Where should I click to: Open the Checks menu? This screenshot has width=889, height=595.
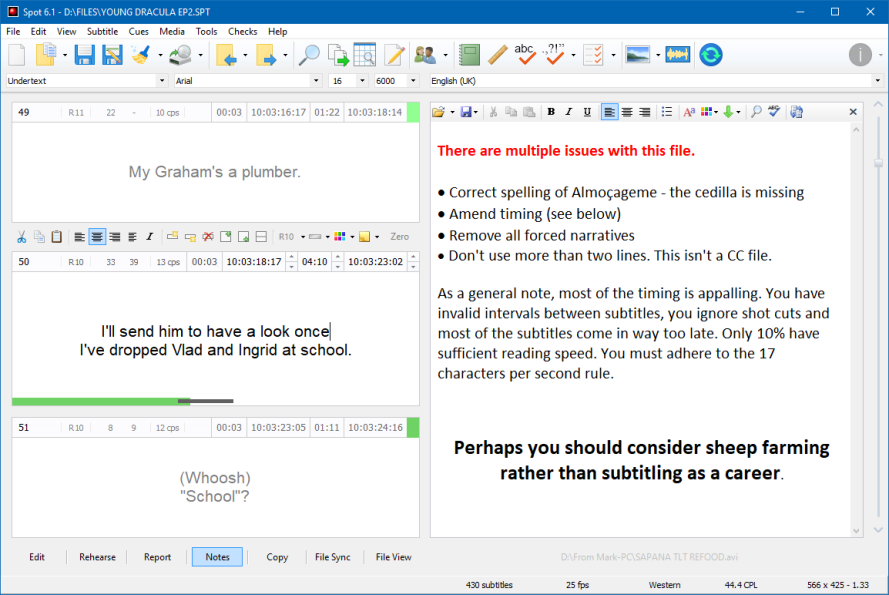242,32
